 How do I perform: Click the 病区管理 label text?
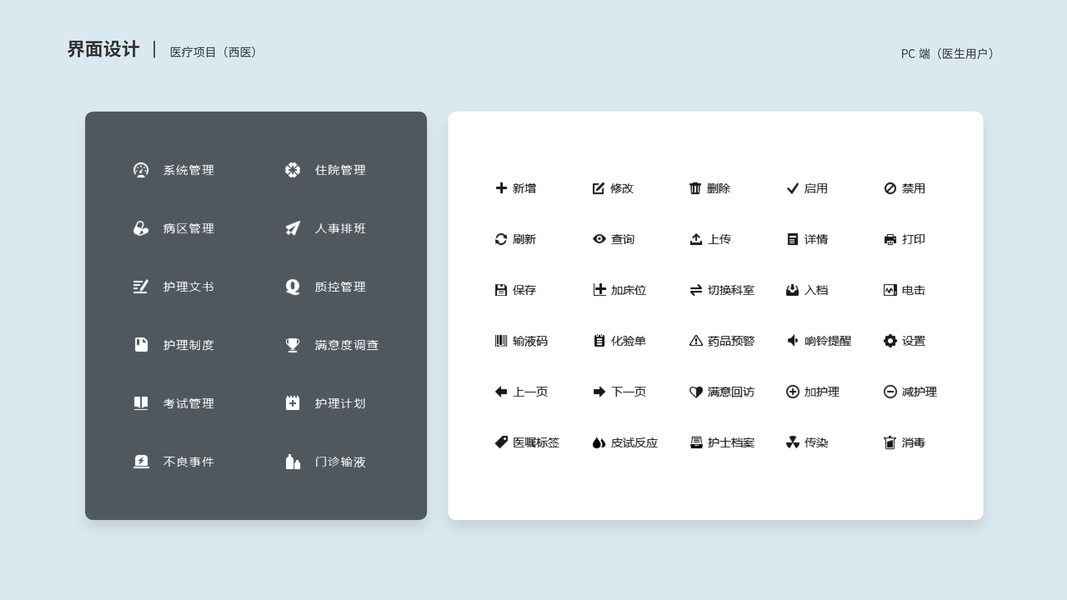188,229
